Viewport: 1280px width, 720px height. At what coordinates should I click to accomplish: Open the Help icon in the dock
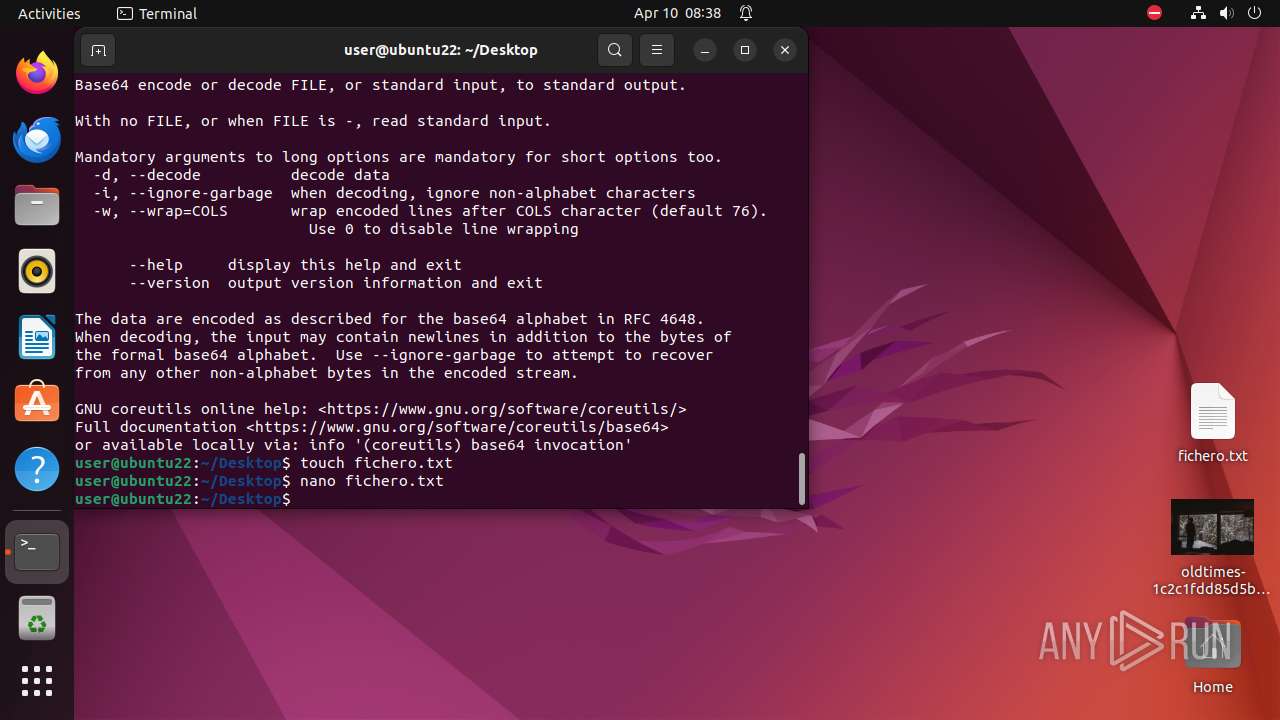click(x=37, y=468)
